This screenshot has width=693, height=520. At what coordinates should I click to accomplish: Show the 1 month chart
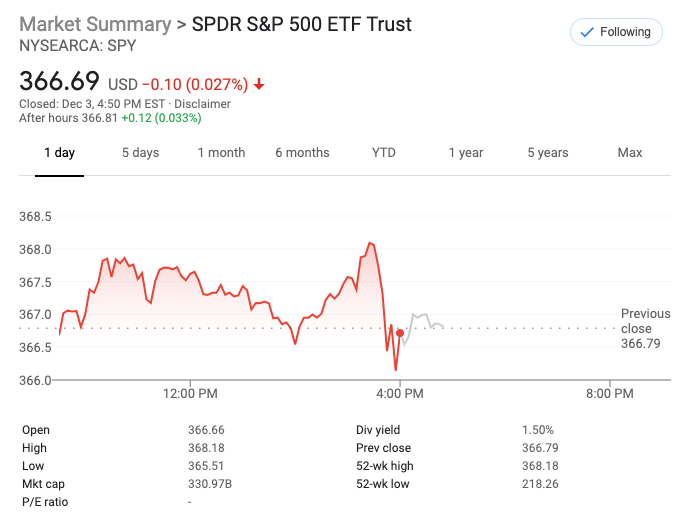tap(221, 153)
